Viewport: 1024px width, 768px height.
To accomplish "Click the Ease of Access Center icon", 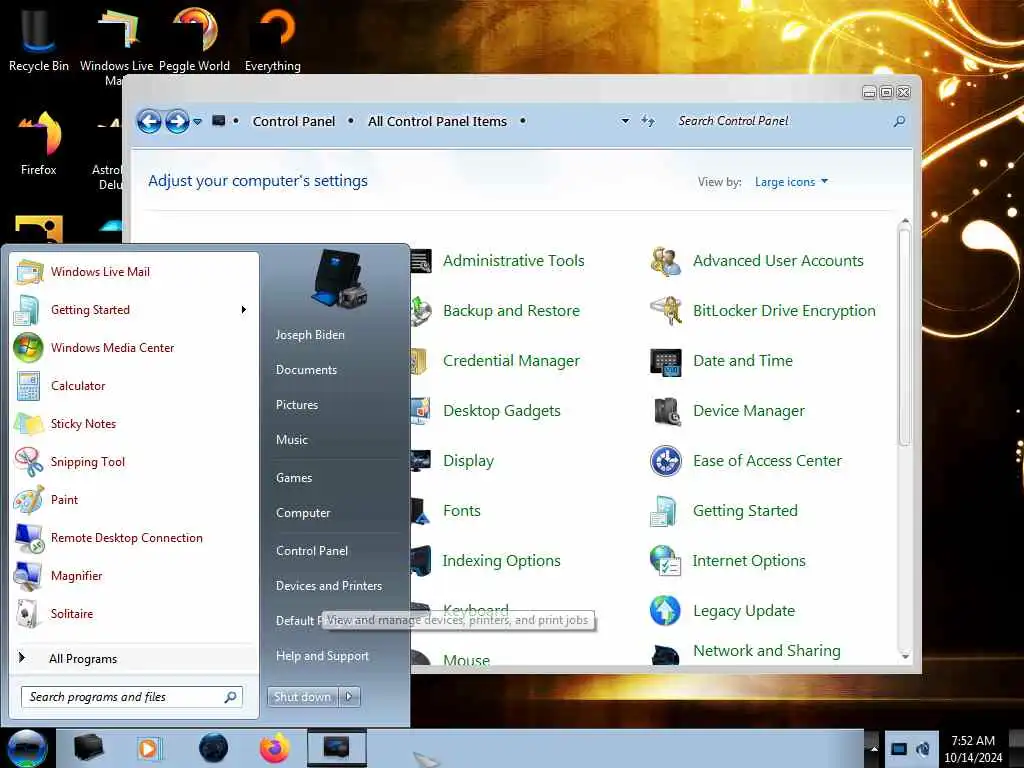I will click(665, 461).
